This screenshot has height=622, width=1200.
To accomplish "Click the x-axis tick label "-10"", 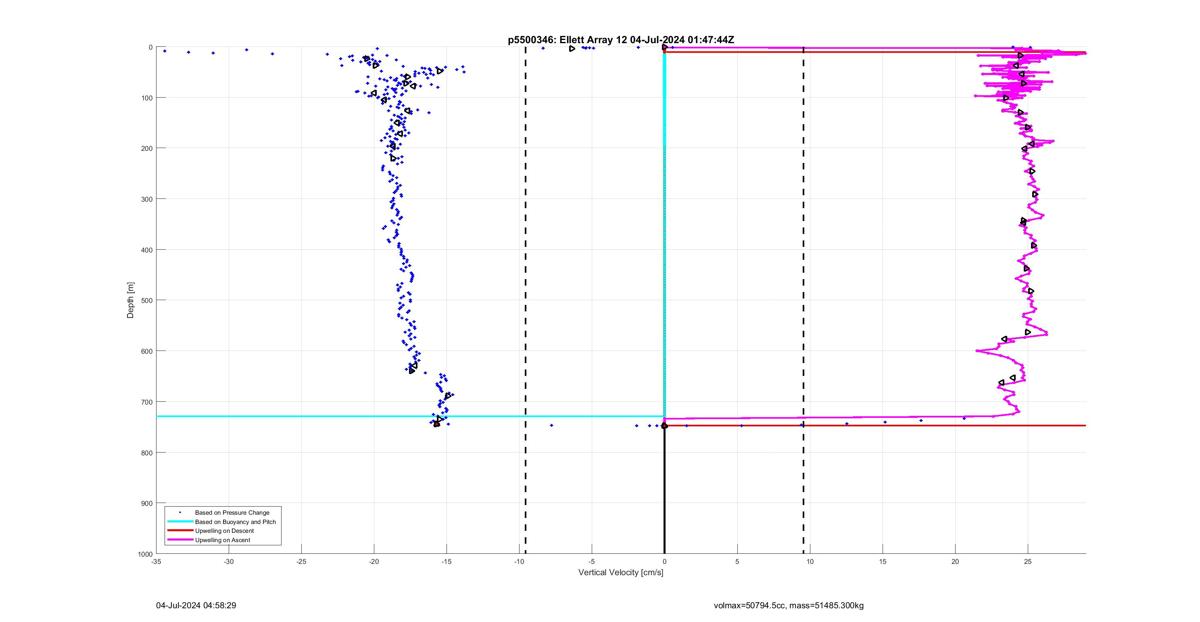I will point(520,562).
